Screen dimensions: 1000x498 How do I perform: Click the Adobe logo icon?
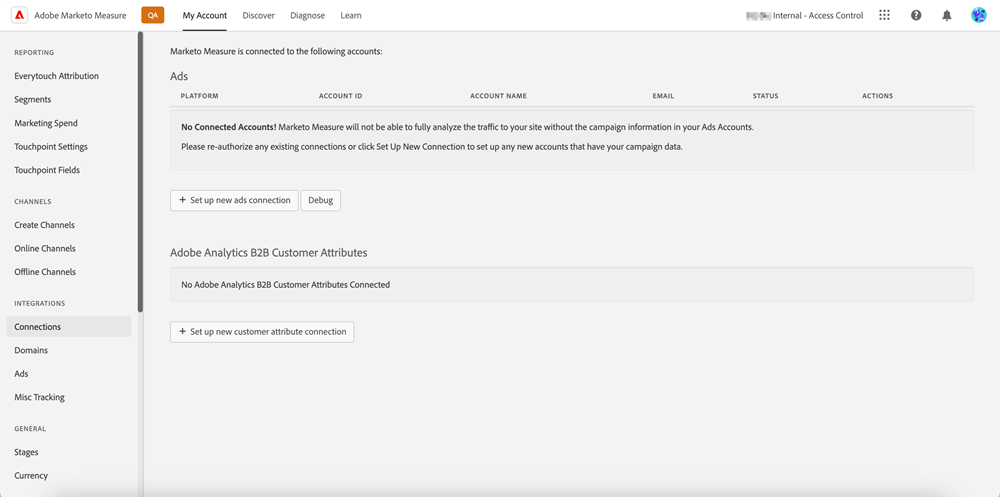(19, 15)
